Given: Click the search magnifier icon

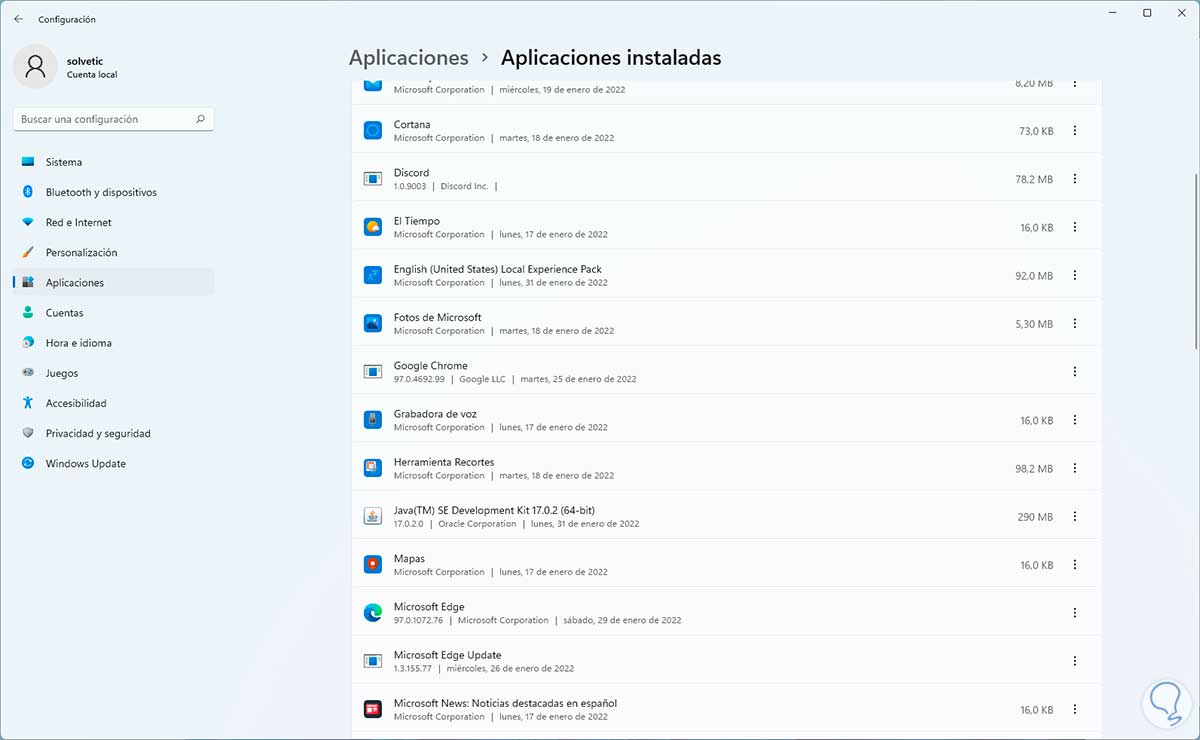Looking at the screenshot, I should click(200, 119).
